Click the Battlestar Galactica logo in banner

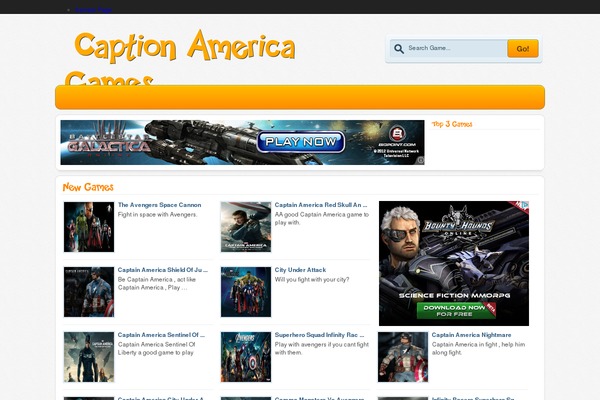[109, 144]
